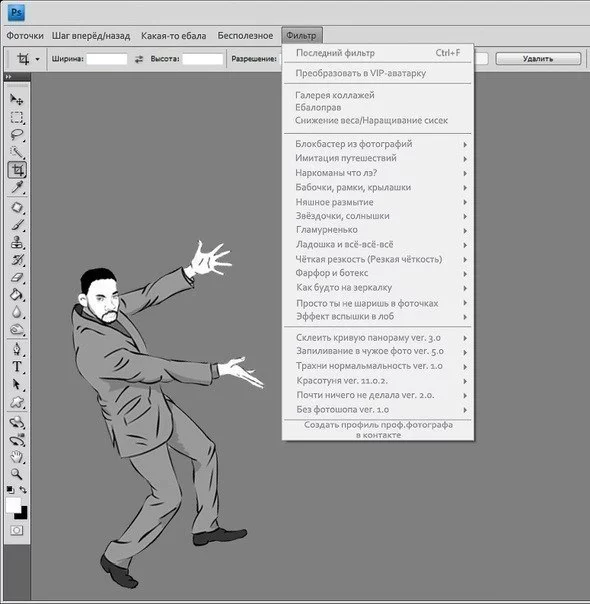
Task: Toggle Quick Mask mode icon
Action: click(x=16, y=530)
